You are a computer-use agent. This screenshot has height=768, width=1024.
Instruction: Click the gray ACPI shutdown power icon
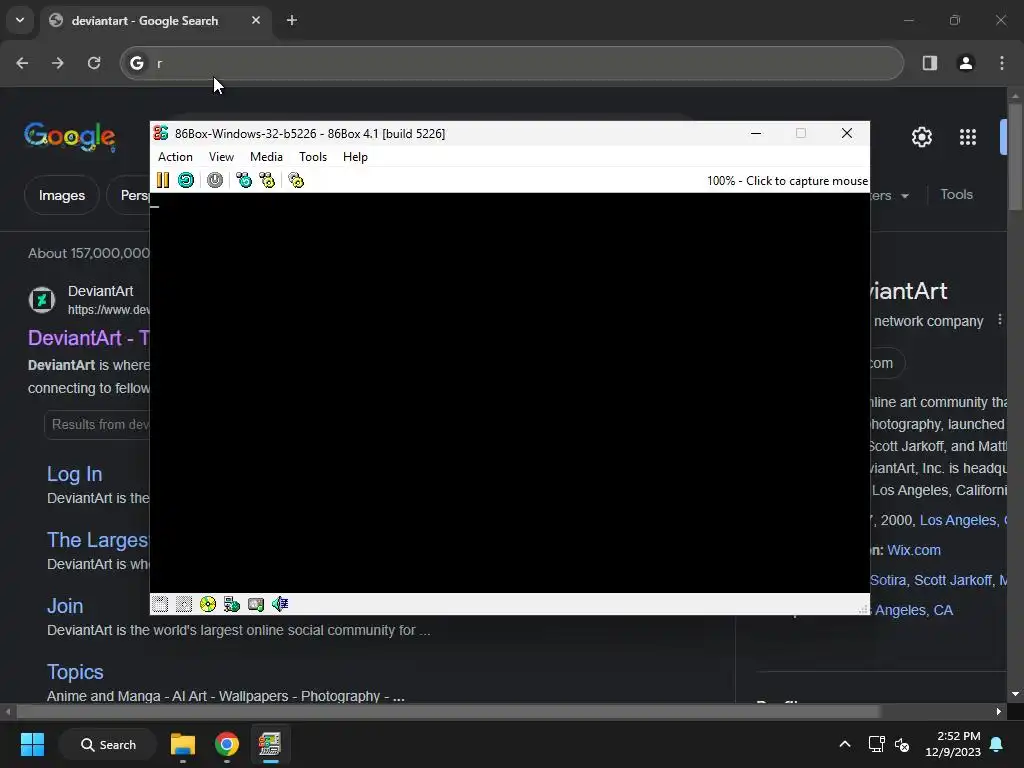(x=215, y=180)
